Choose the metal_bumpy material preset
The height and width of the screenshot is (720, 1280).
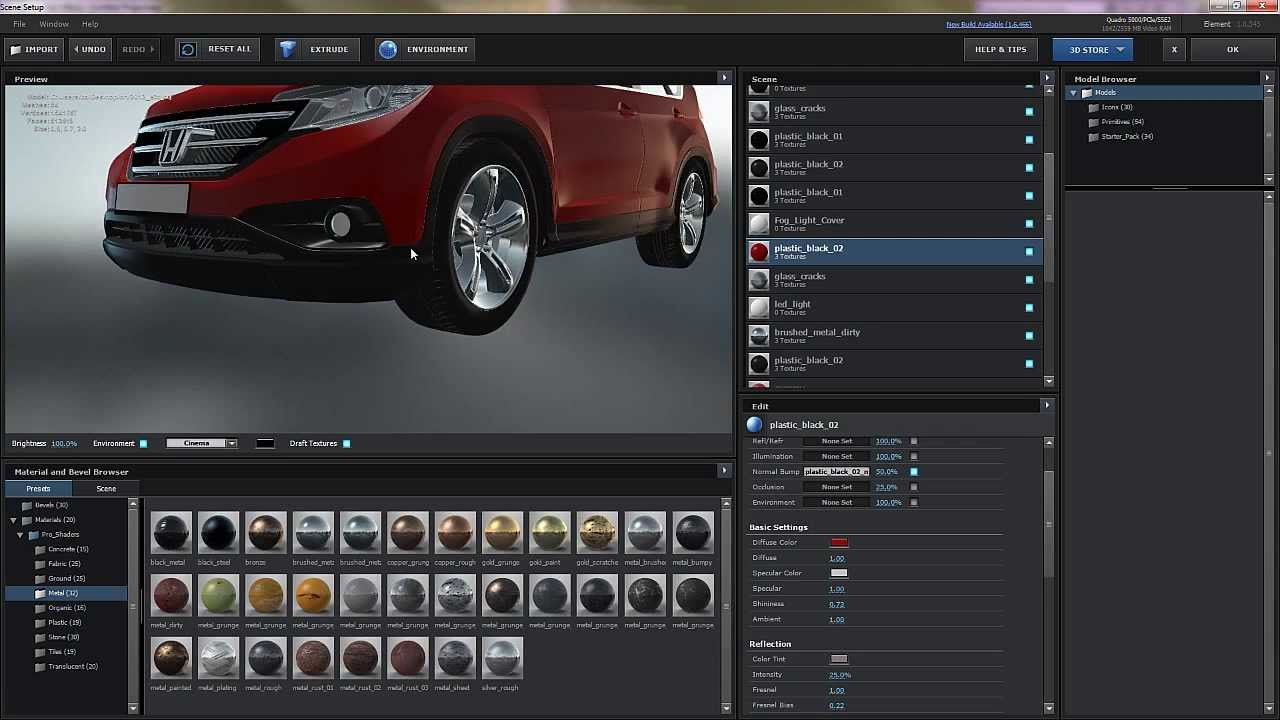pyautogui.click(x=692, y=533)
